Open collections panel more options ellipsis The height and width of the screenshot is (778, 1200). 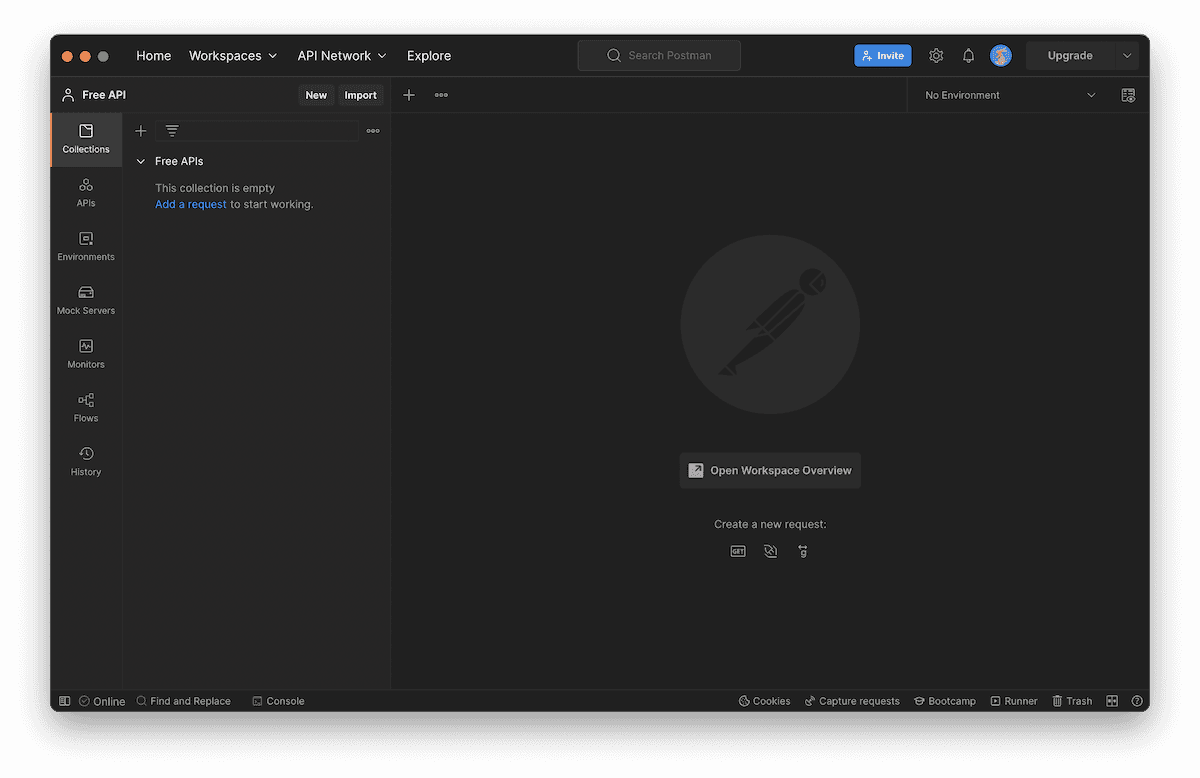pos(373,131)
